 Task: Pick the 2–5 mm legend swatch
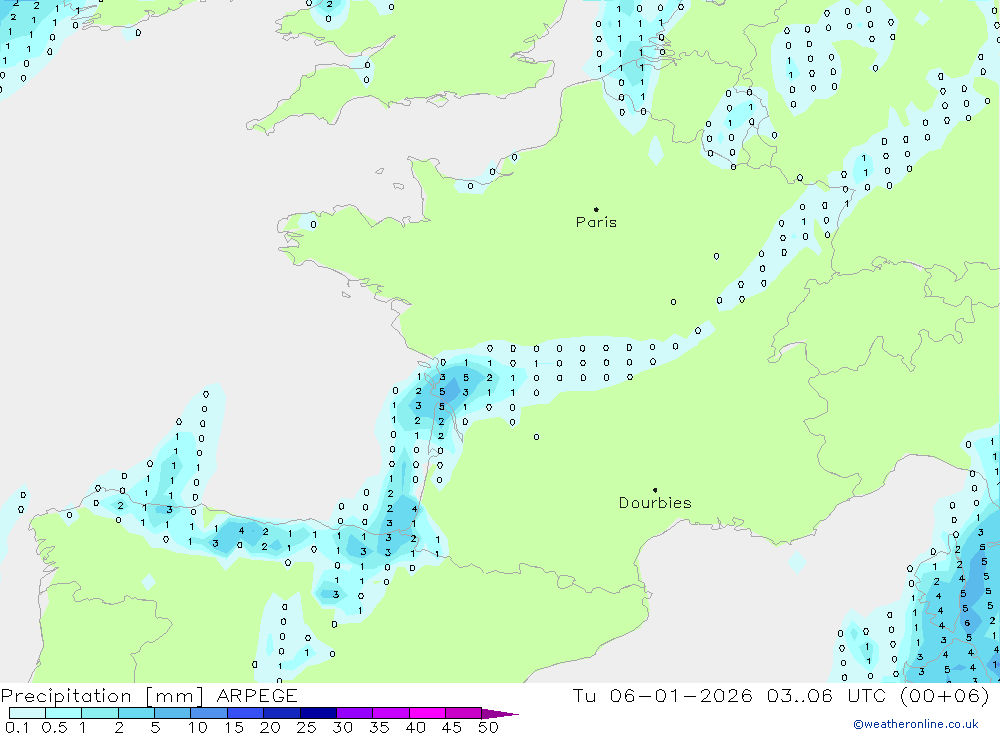point(136,713)
